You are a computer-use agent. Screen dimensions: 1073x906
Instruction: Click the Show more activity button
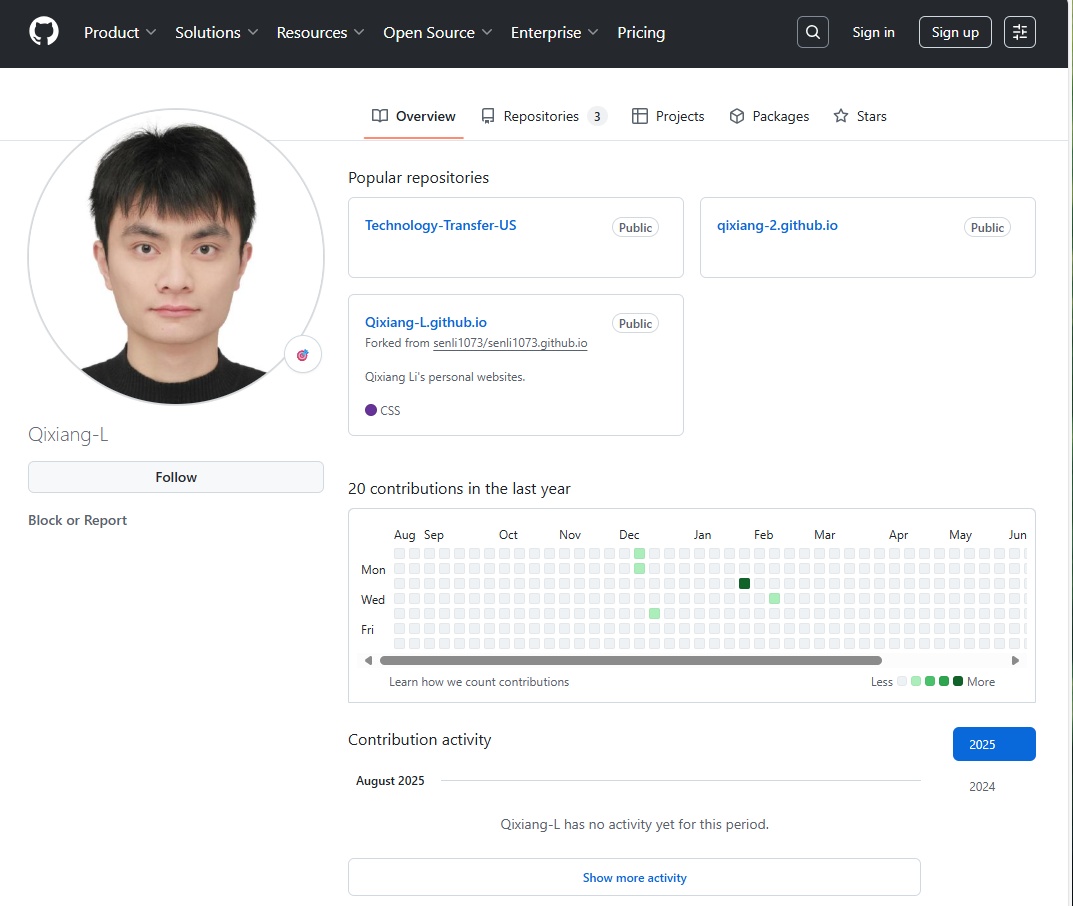click(634, 877)
